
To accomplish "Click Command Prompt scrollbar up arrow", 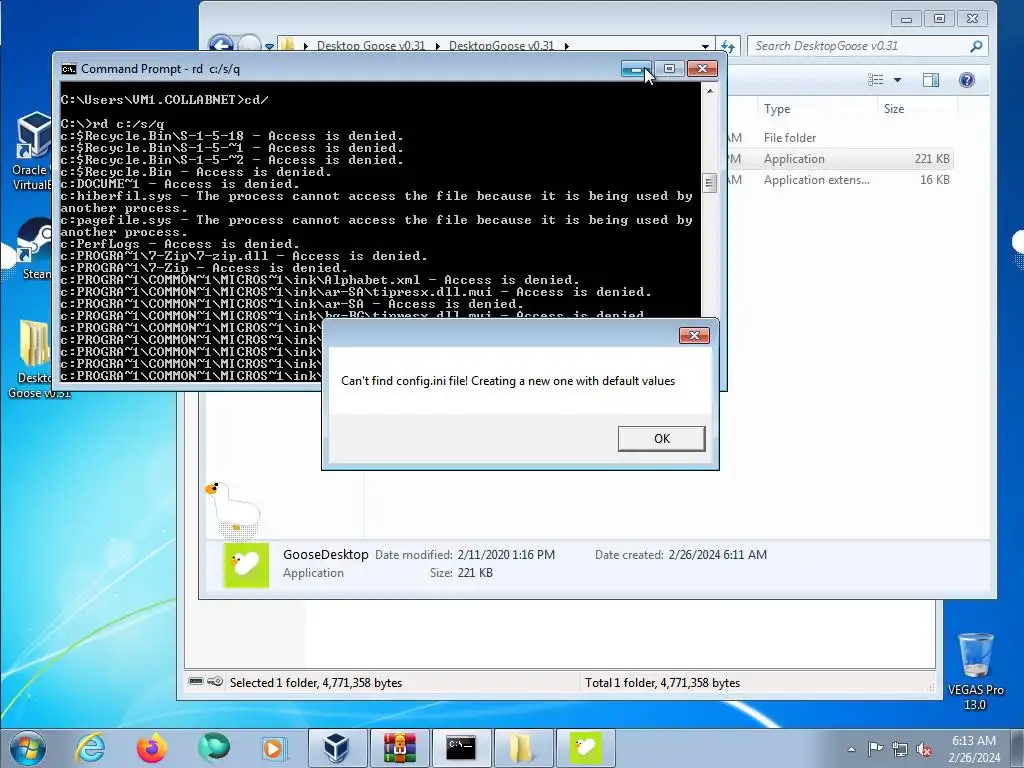I will click(709, 91).
